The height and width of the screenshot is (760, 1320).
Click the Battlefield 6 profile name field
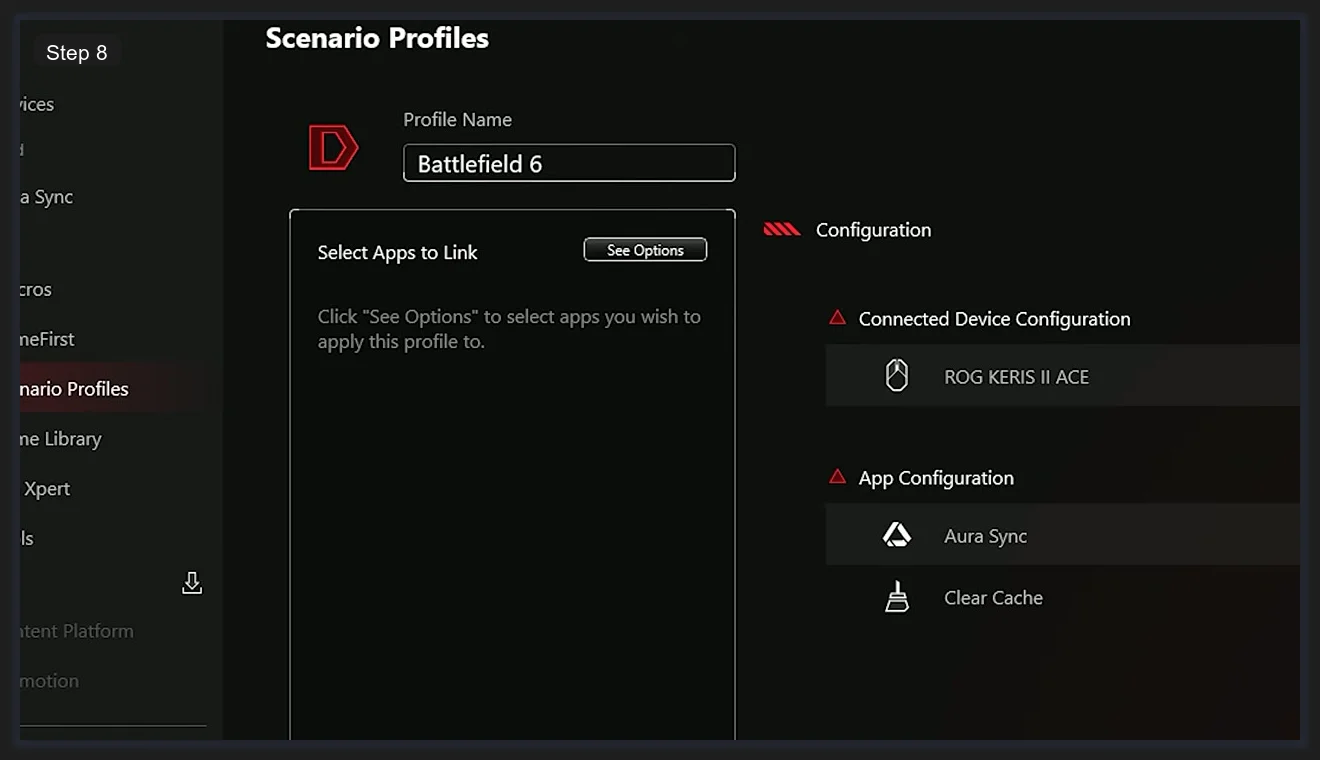568,162
